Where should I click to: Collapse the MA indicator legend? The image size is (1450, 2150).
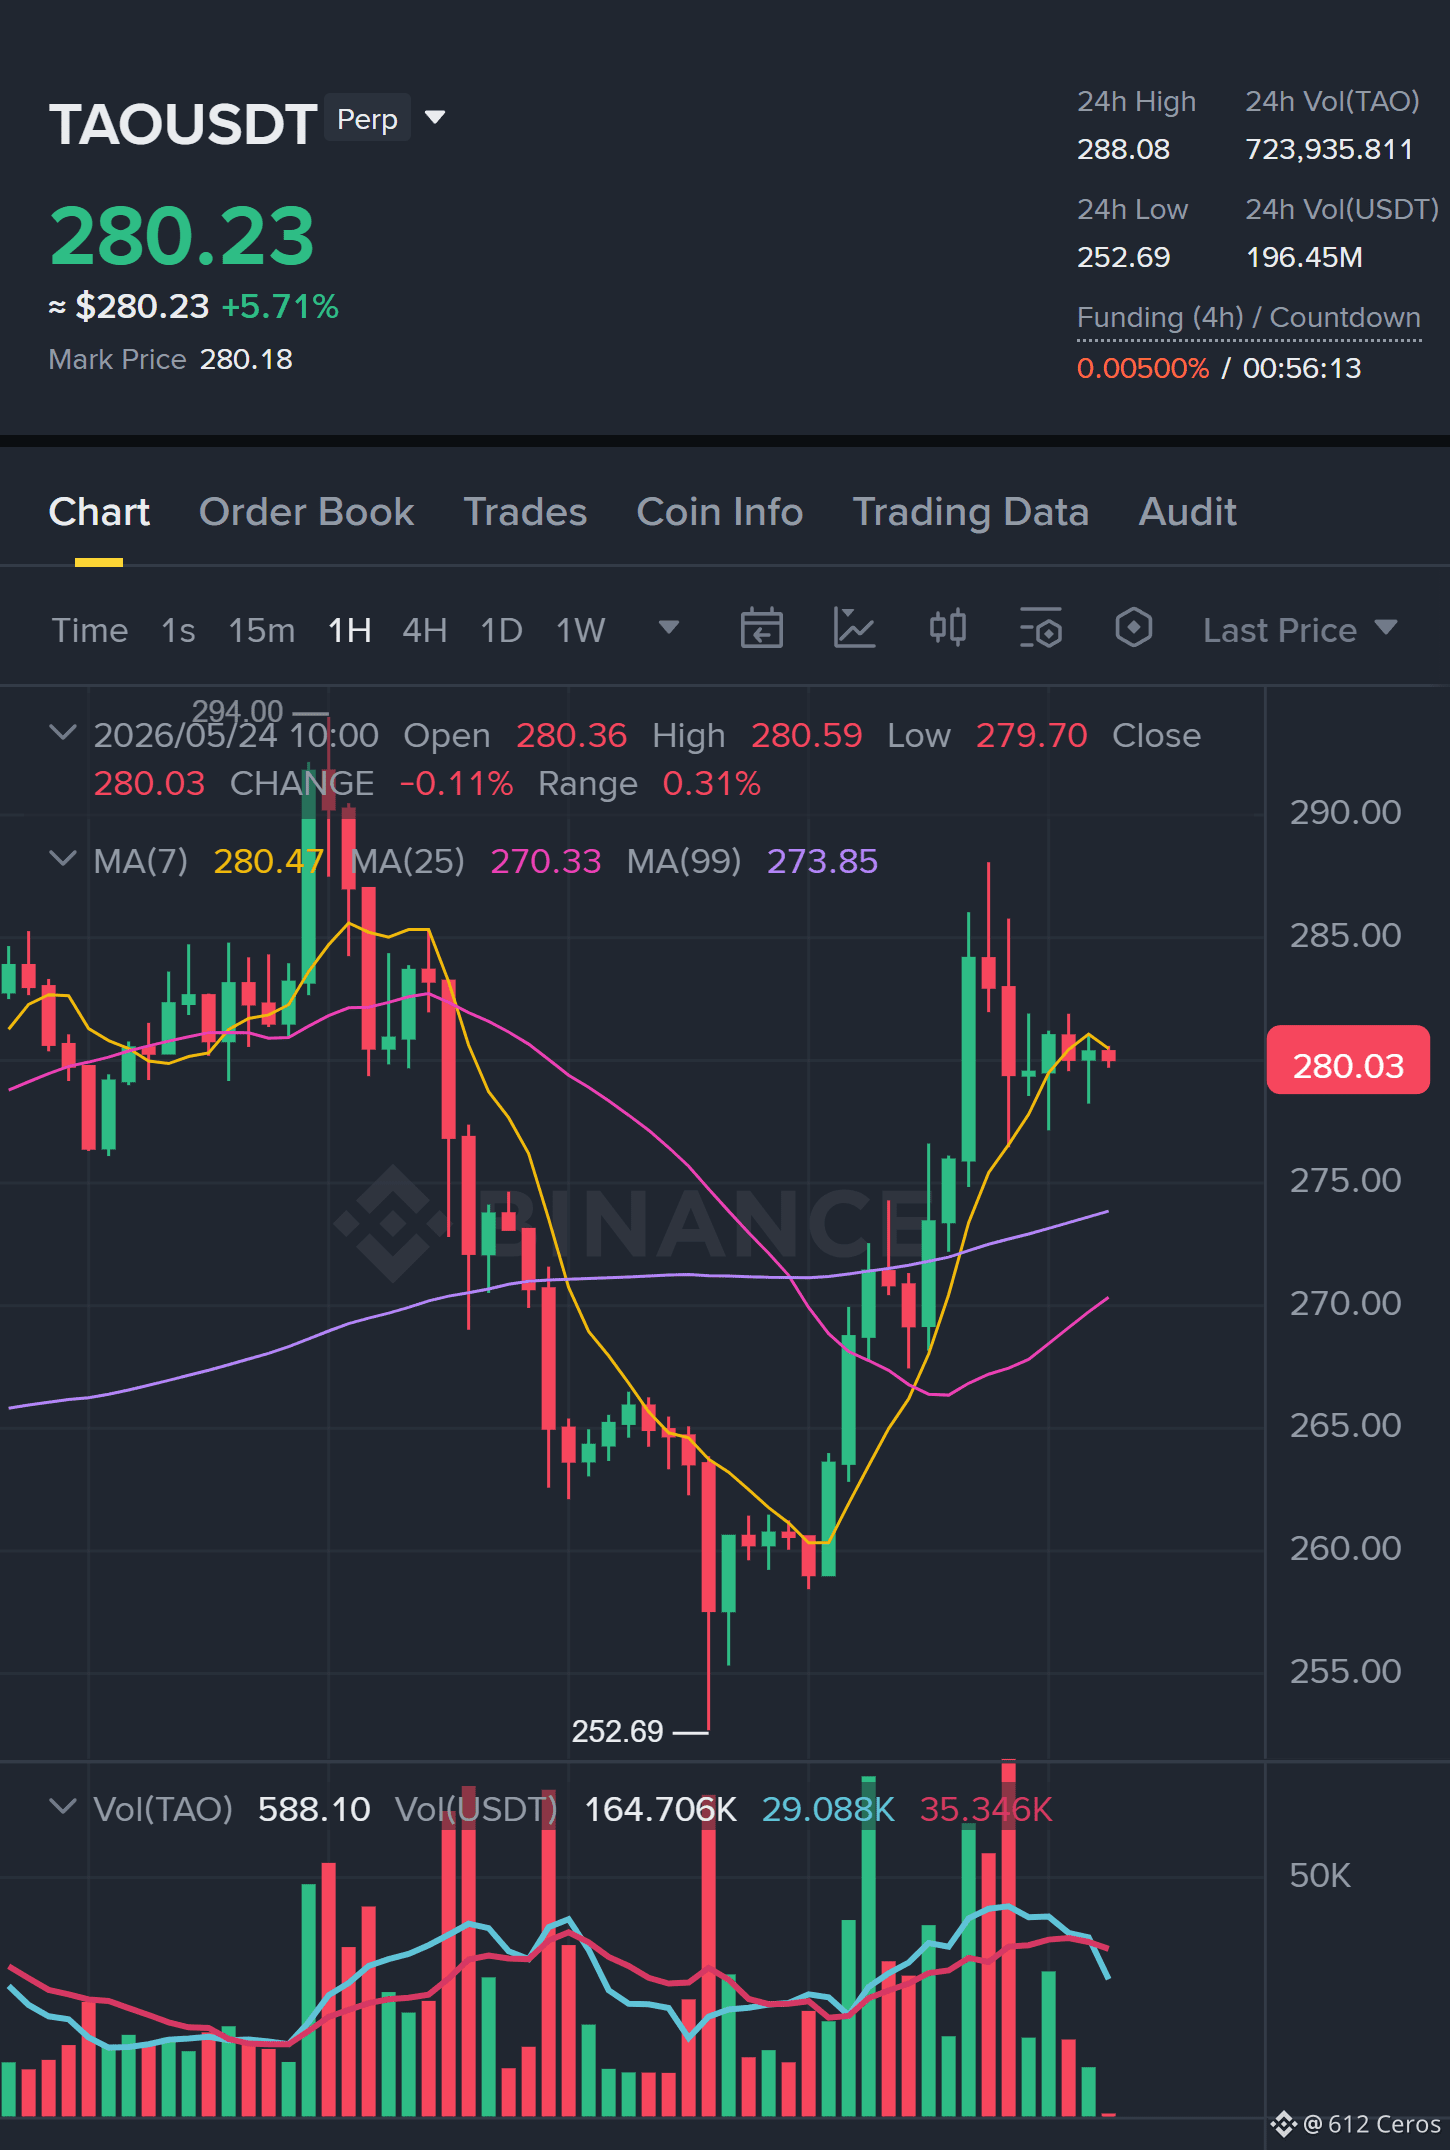pos(63,859)
